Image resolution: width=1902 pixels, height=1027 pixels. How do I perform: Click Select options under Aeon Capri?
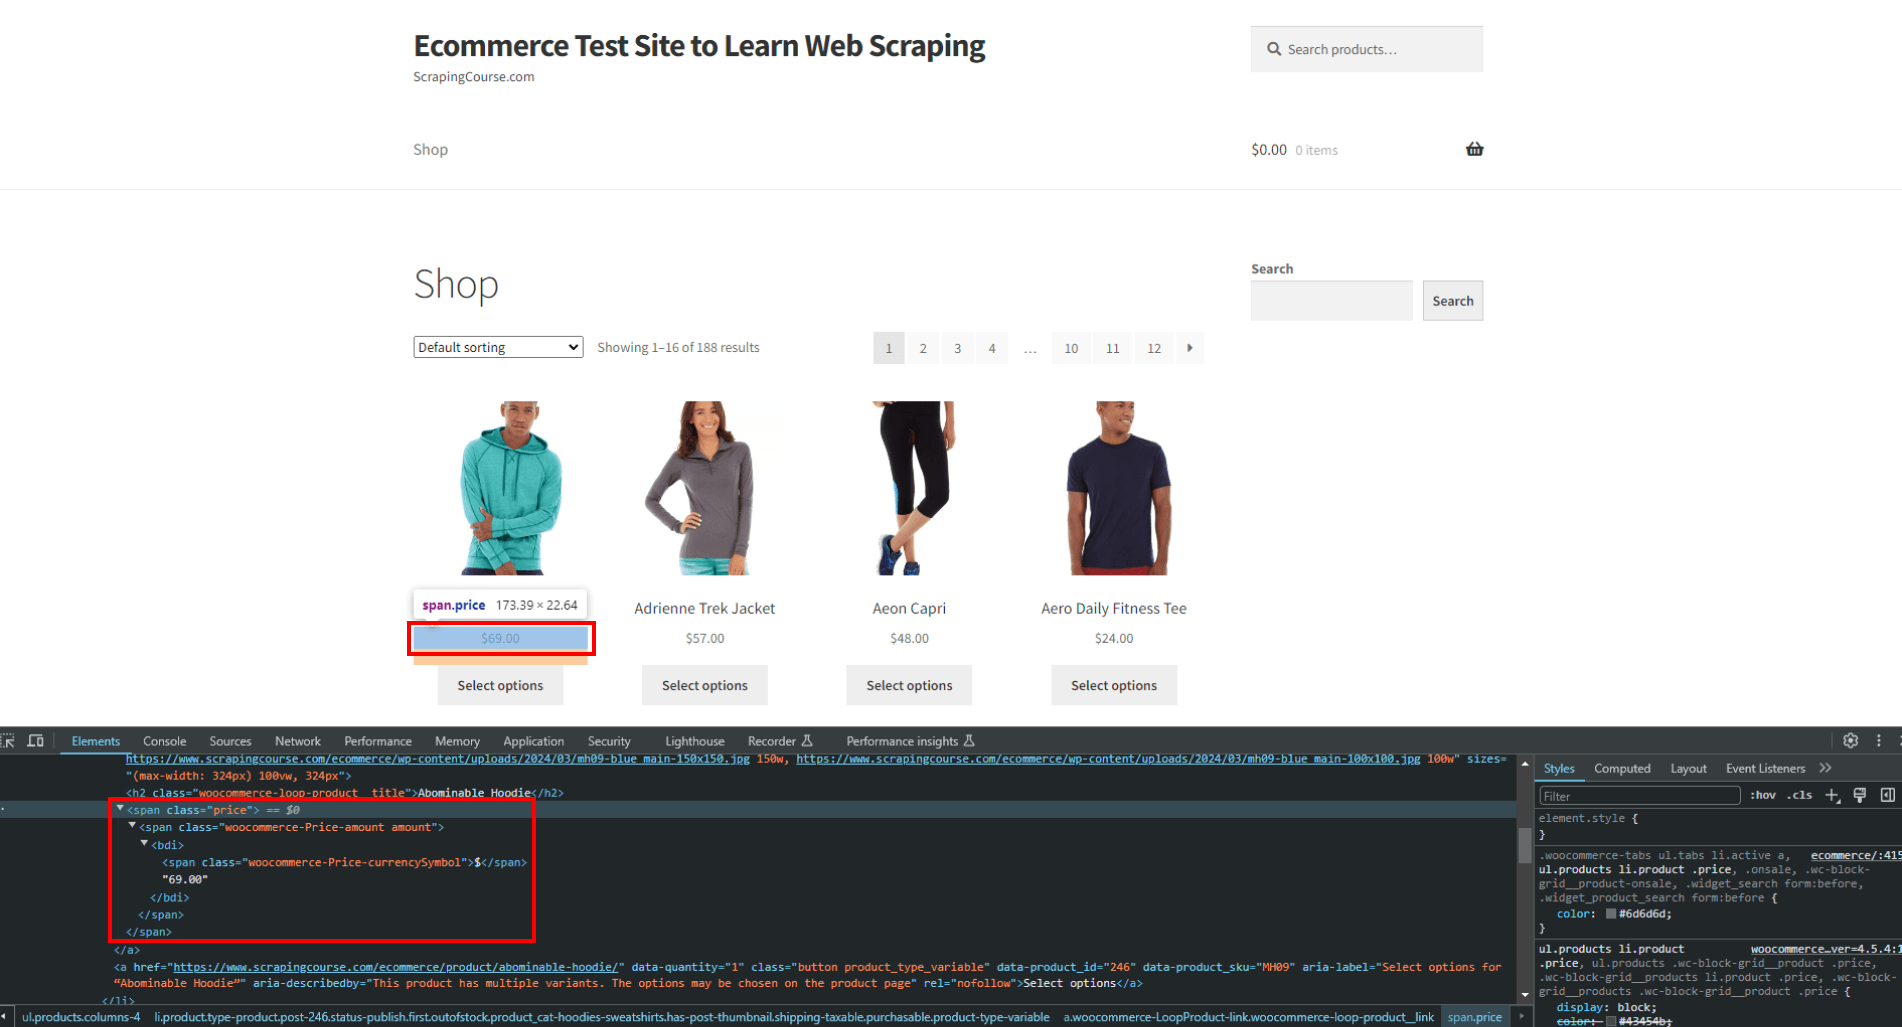click(909, 685)
